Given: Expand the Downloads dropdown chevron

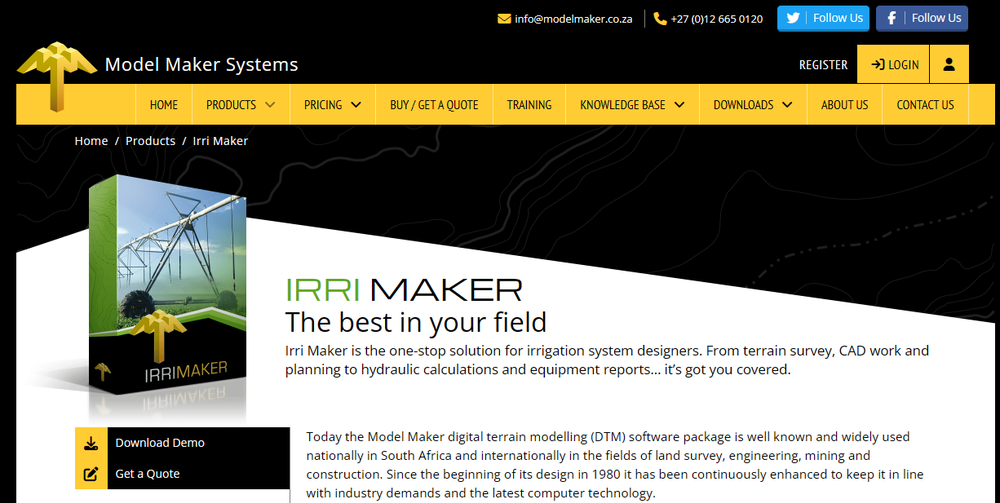Looking at the screenshot, I should coord(787,105).
